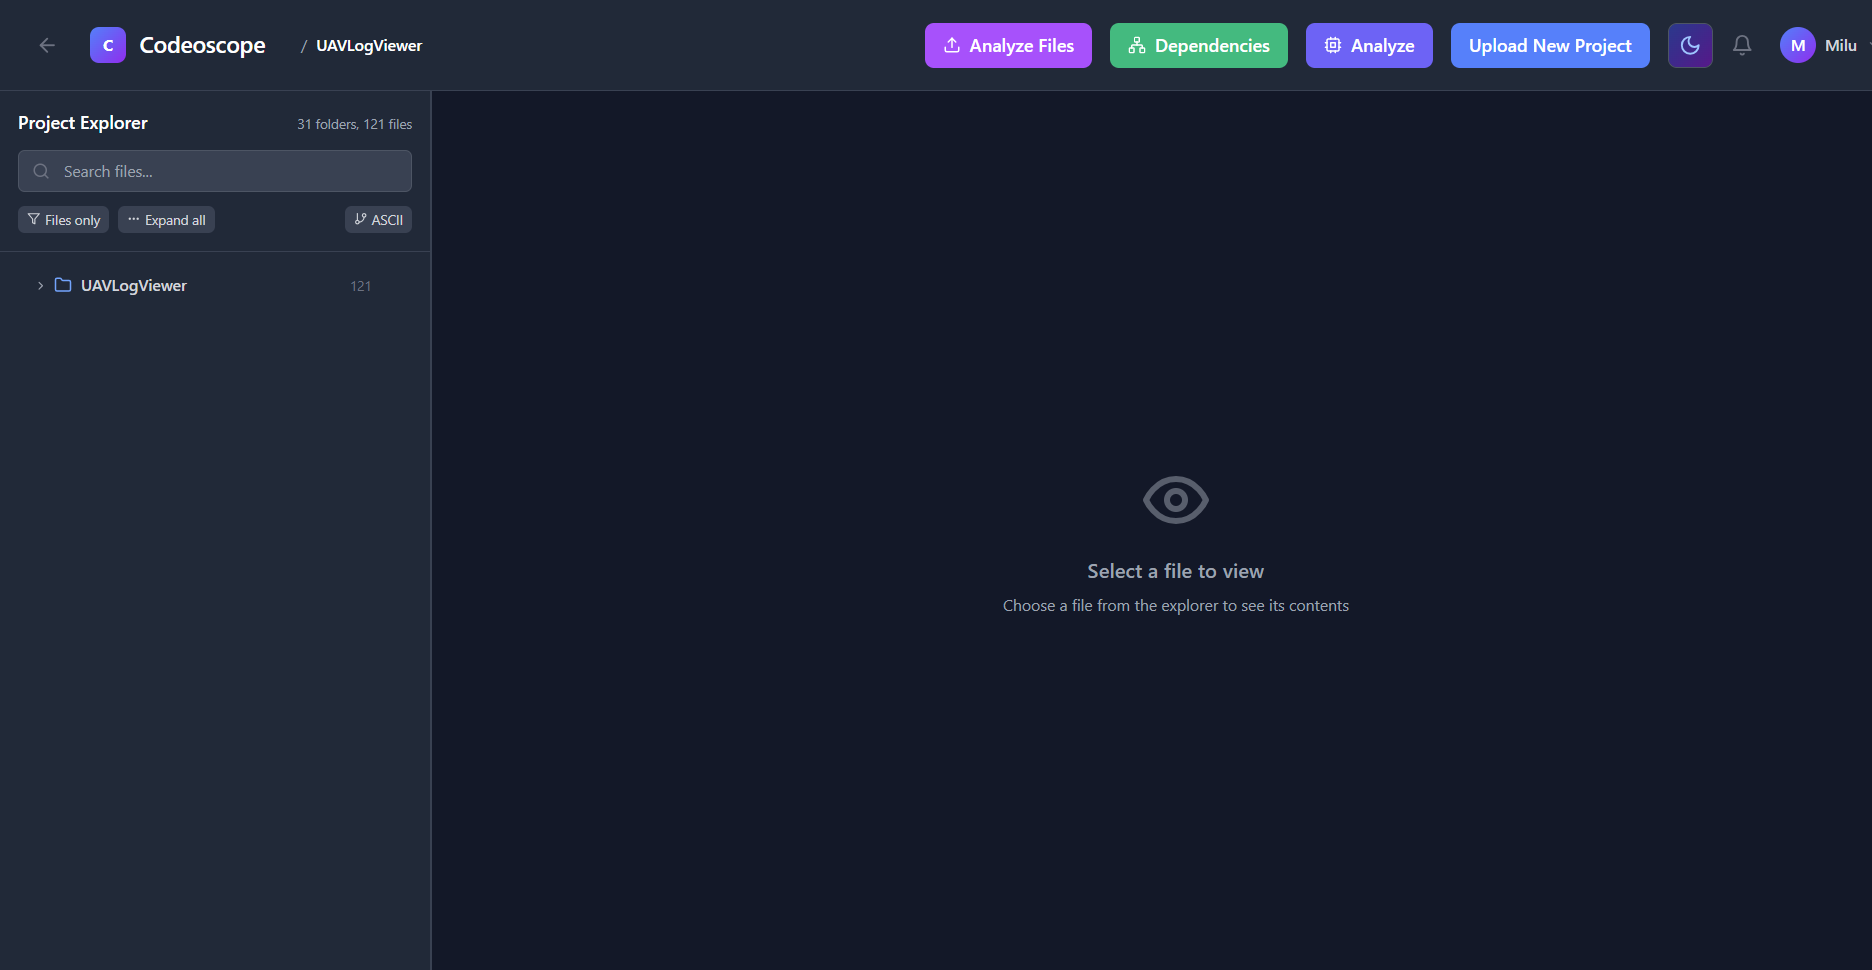This screenshot has width=1872, height=970.
Task: Click Expand all in explorer
Action: click(166, 220)
